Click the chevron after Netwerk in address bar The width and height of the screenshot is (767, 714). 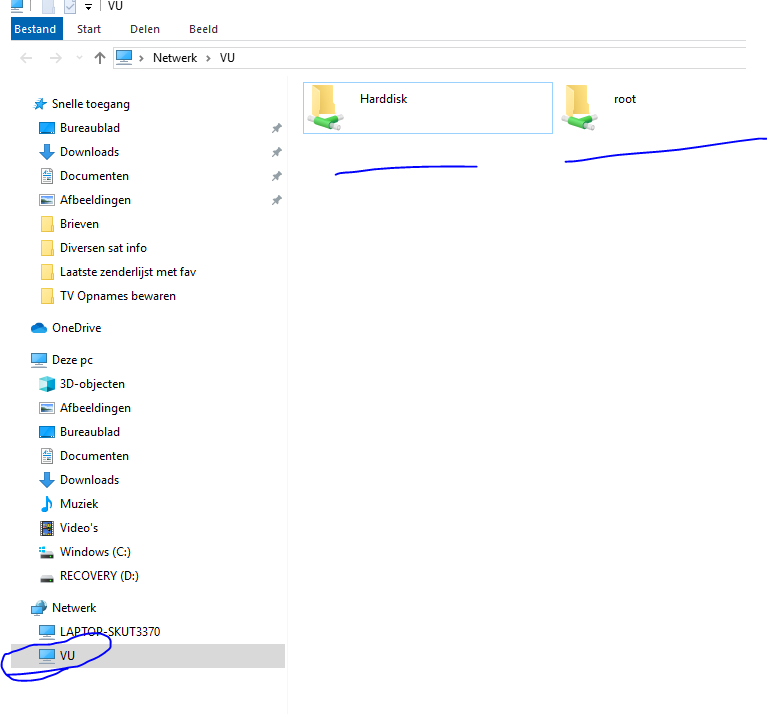tap(210, 58)
